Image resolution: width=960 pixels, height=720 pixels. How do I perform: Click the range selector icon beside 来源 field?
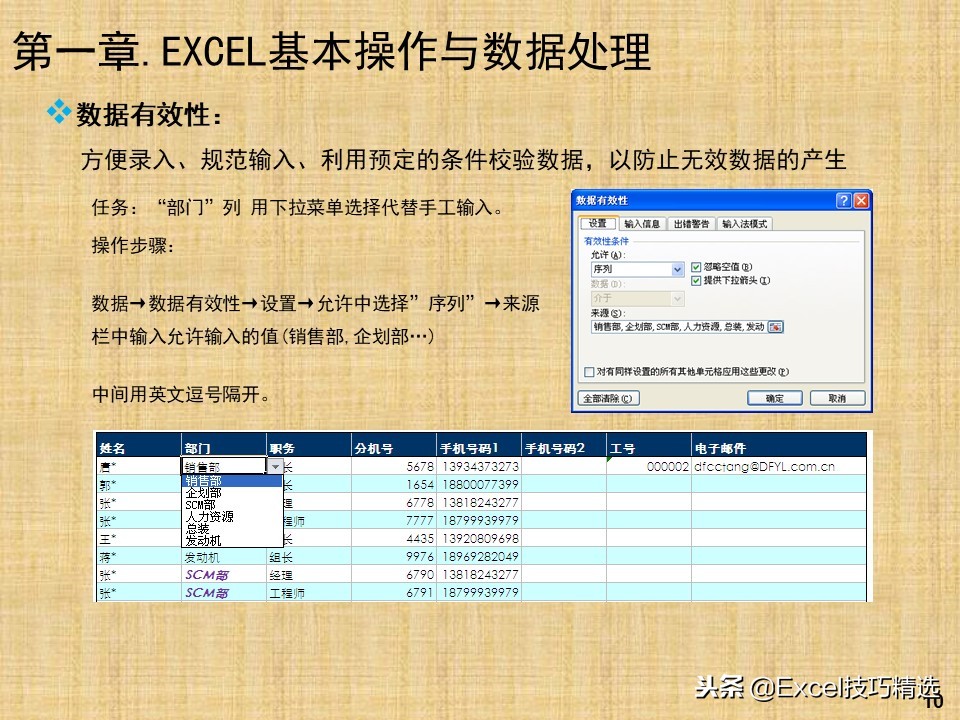point(778,326)
